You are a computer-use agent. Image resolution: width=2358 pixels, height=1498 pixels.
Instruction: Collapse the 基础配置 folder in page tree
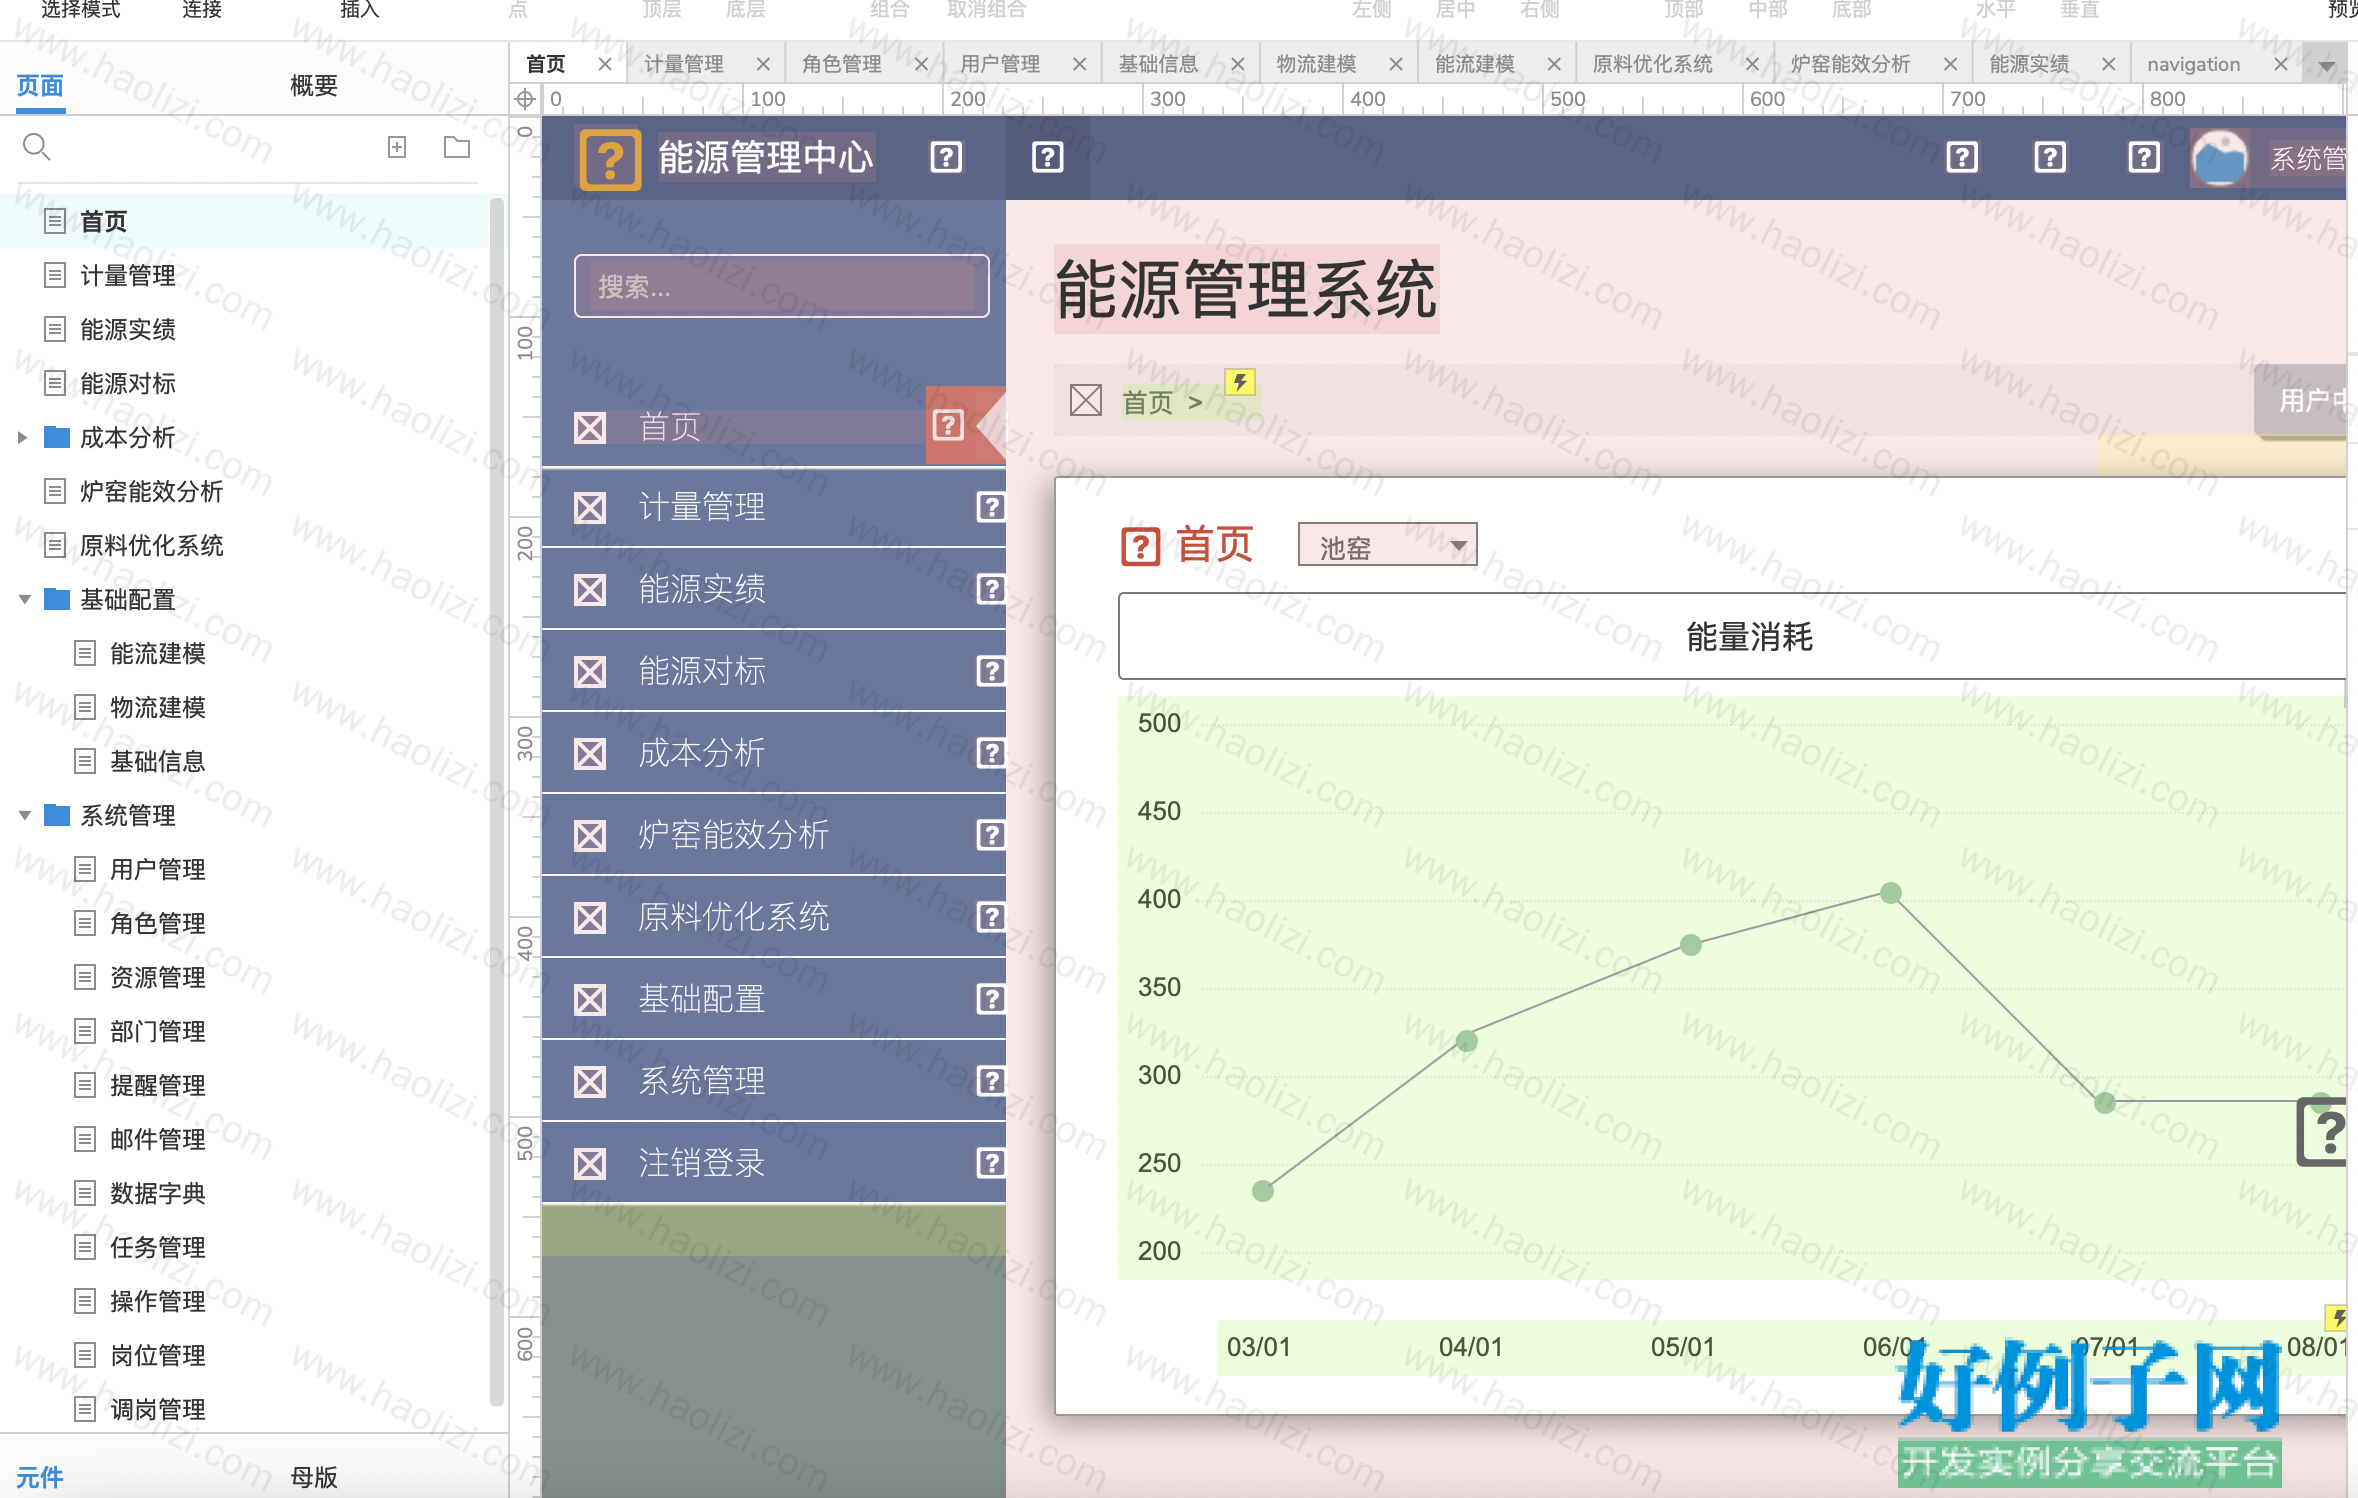click(x=24, y=599)
